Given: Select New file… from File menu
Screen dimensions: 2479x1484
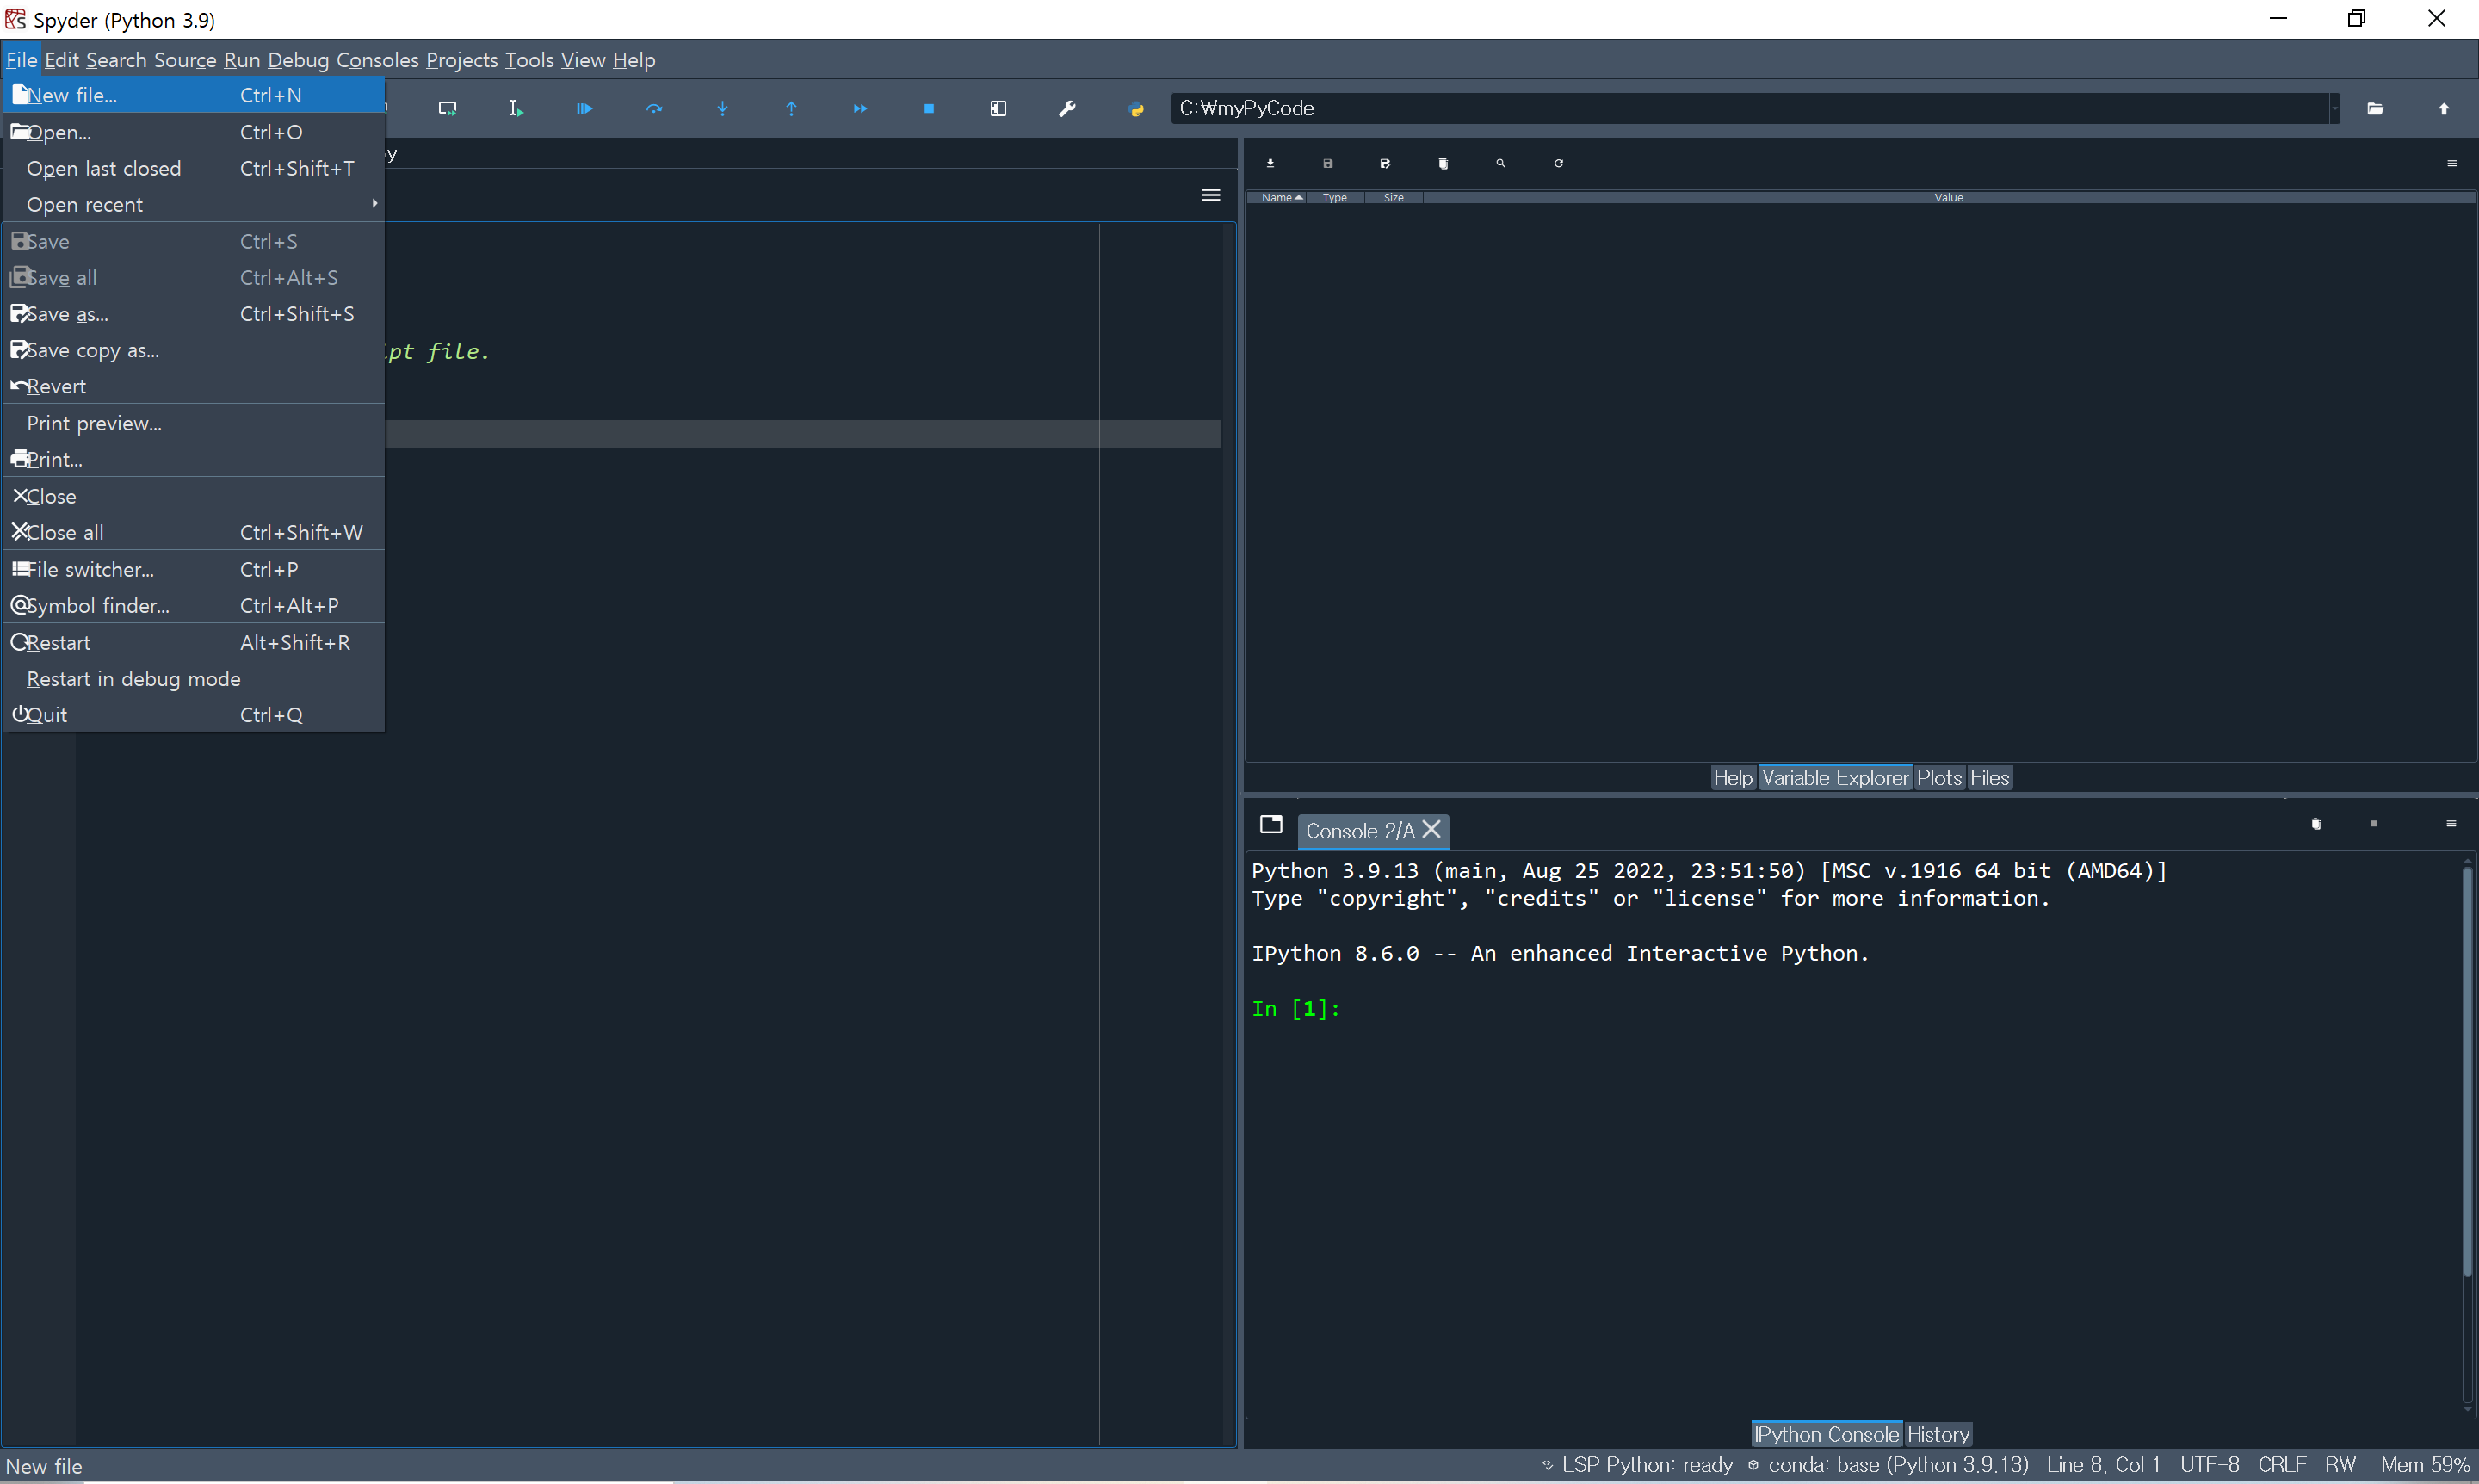Looking at the screenshot, I should (x=72, y=95).
